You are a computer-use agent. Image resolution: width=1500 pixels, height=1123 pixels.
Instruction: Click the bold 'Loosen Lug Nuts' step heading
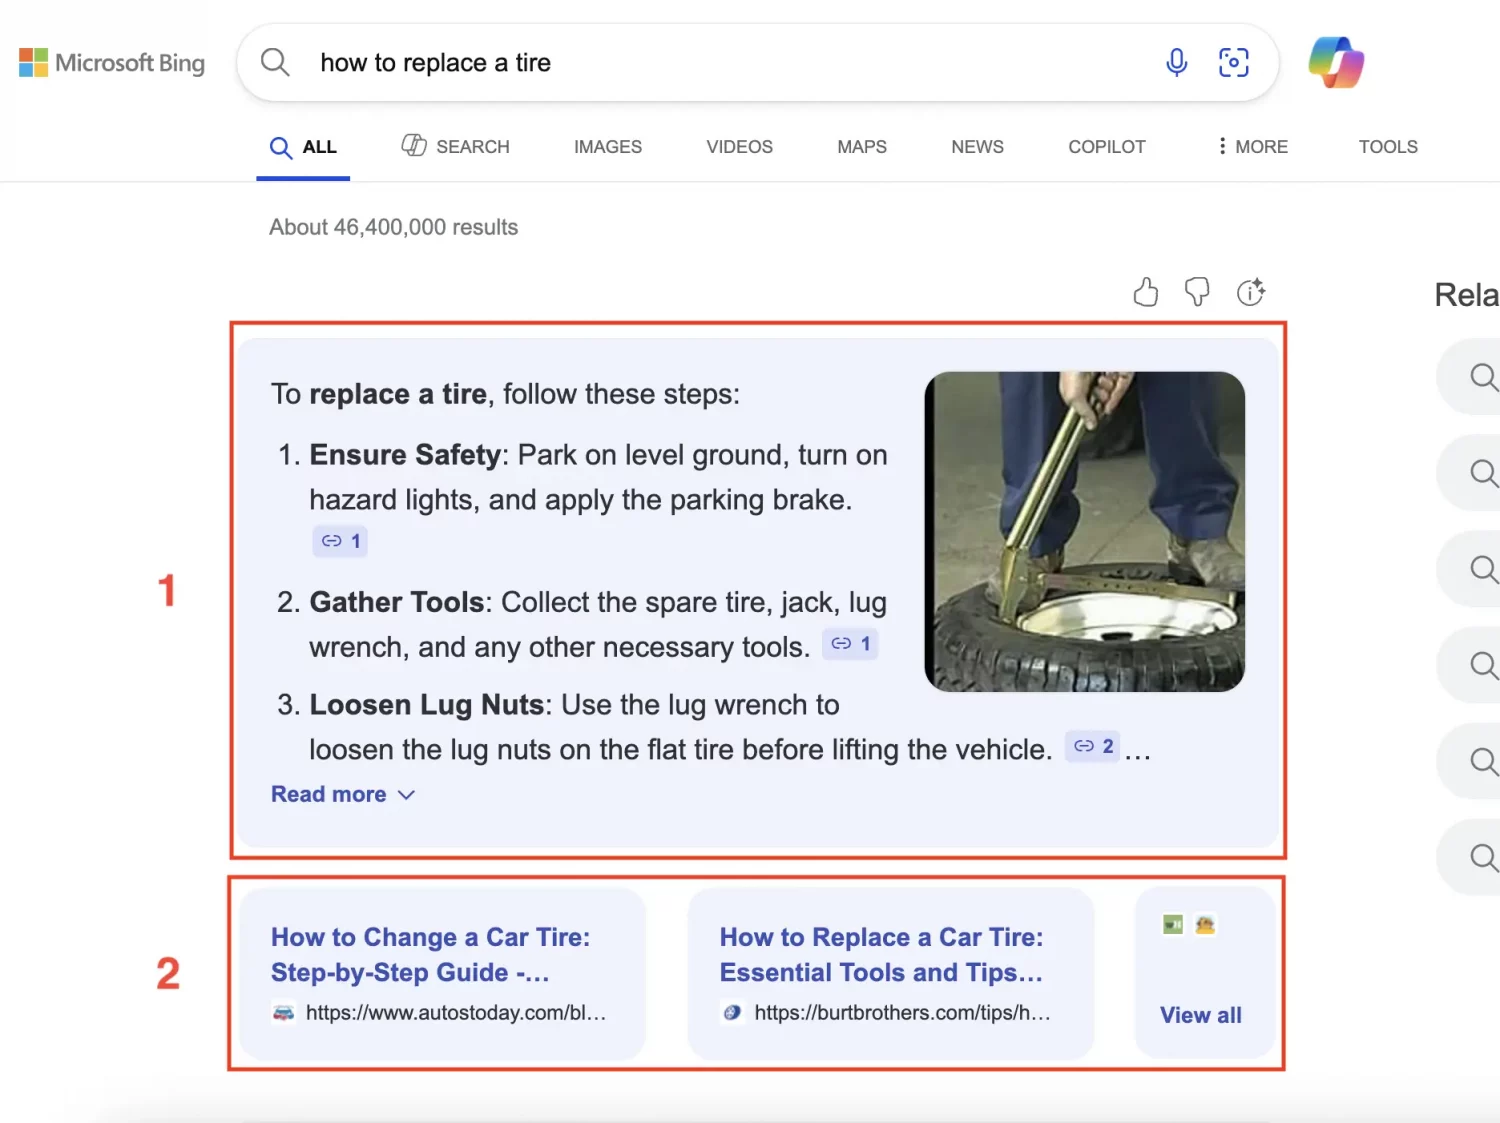click(427, 705)
